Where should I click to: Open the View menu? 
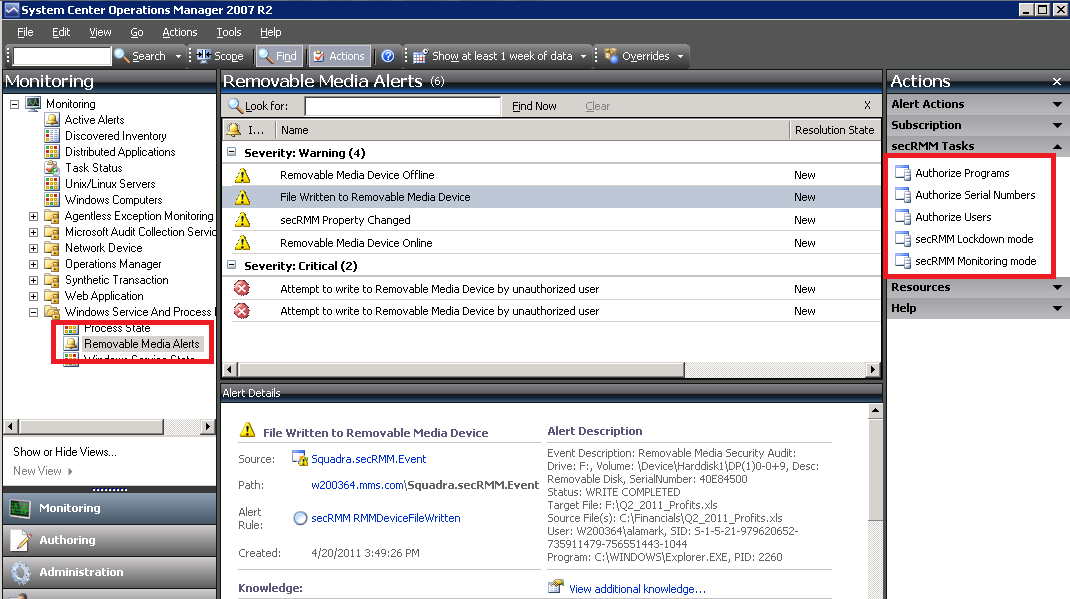pyautogui.click(x=100, y=32)
